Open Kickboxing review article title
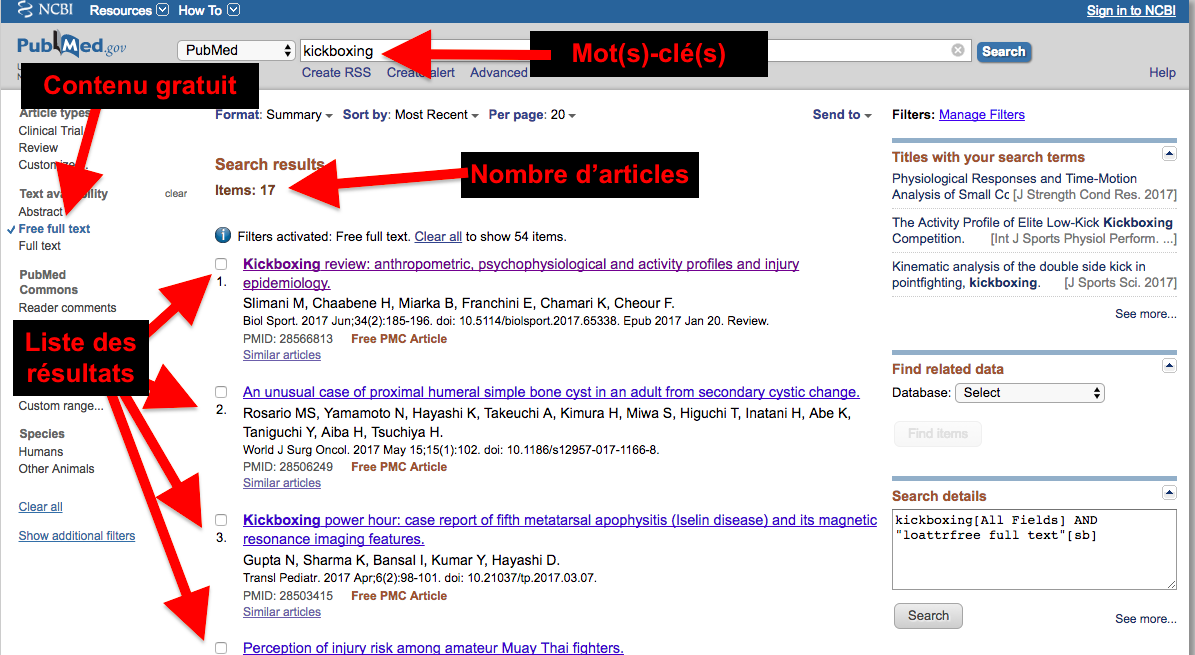Image resolution: width=1195 pixels, height=655 pixels. 521,273
